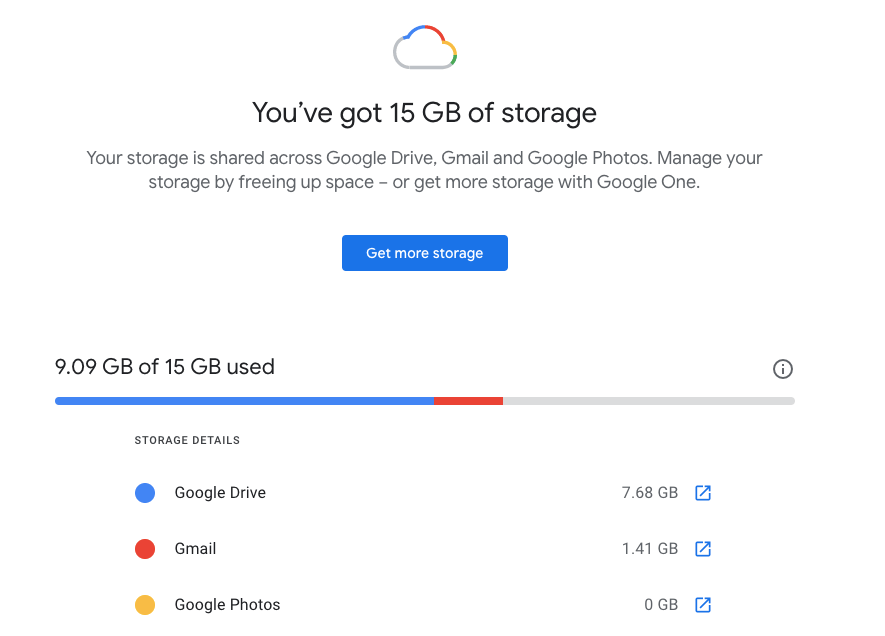Click the Google One cloud logo
Screen dimensions: 885x636
pos(425,47)
